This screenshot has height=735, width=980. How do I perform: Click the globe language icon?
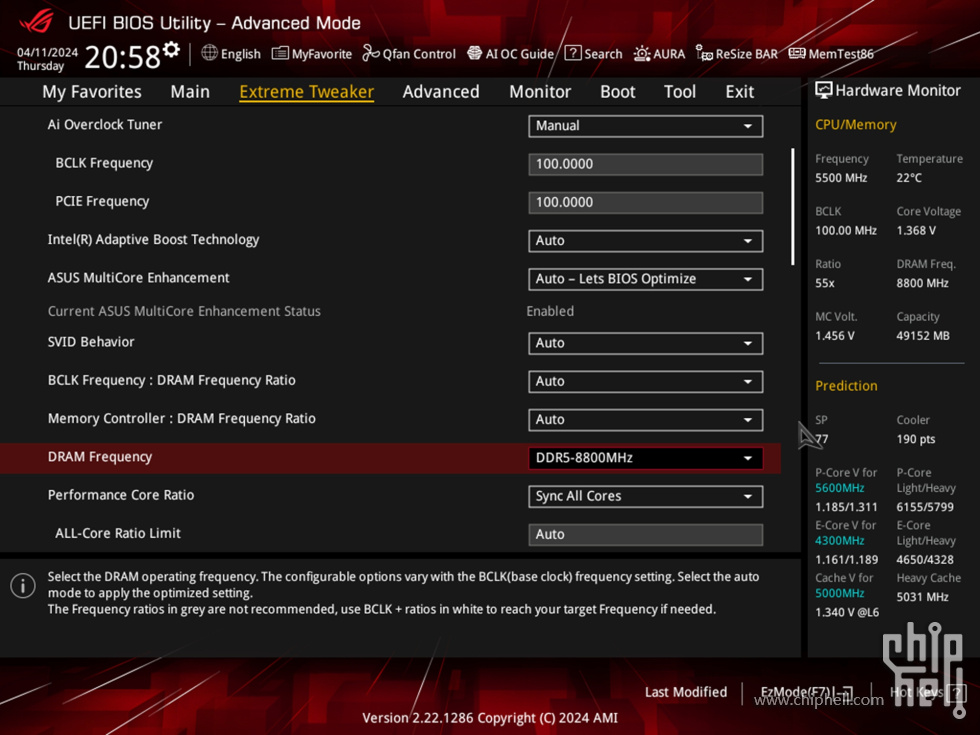click(209, 53)
